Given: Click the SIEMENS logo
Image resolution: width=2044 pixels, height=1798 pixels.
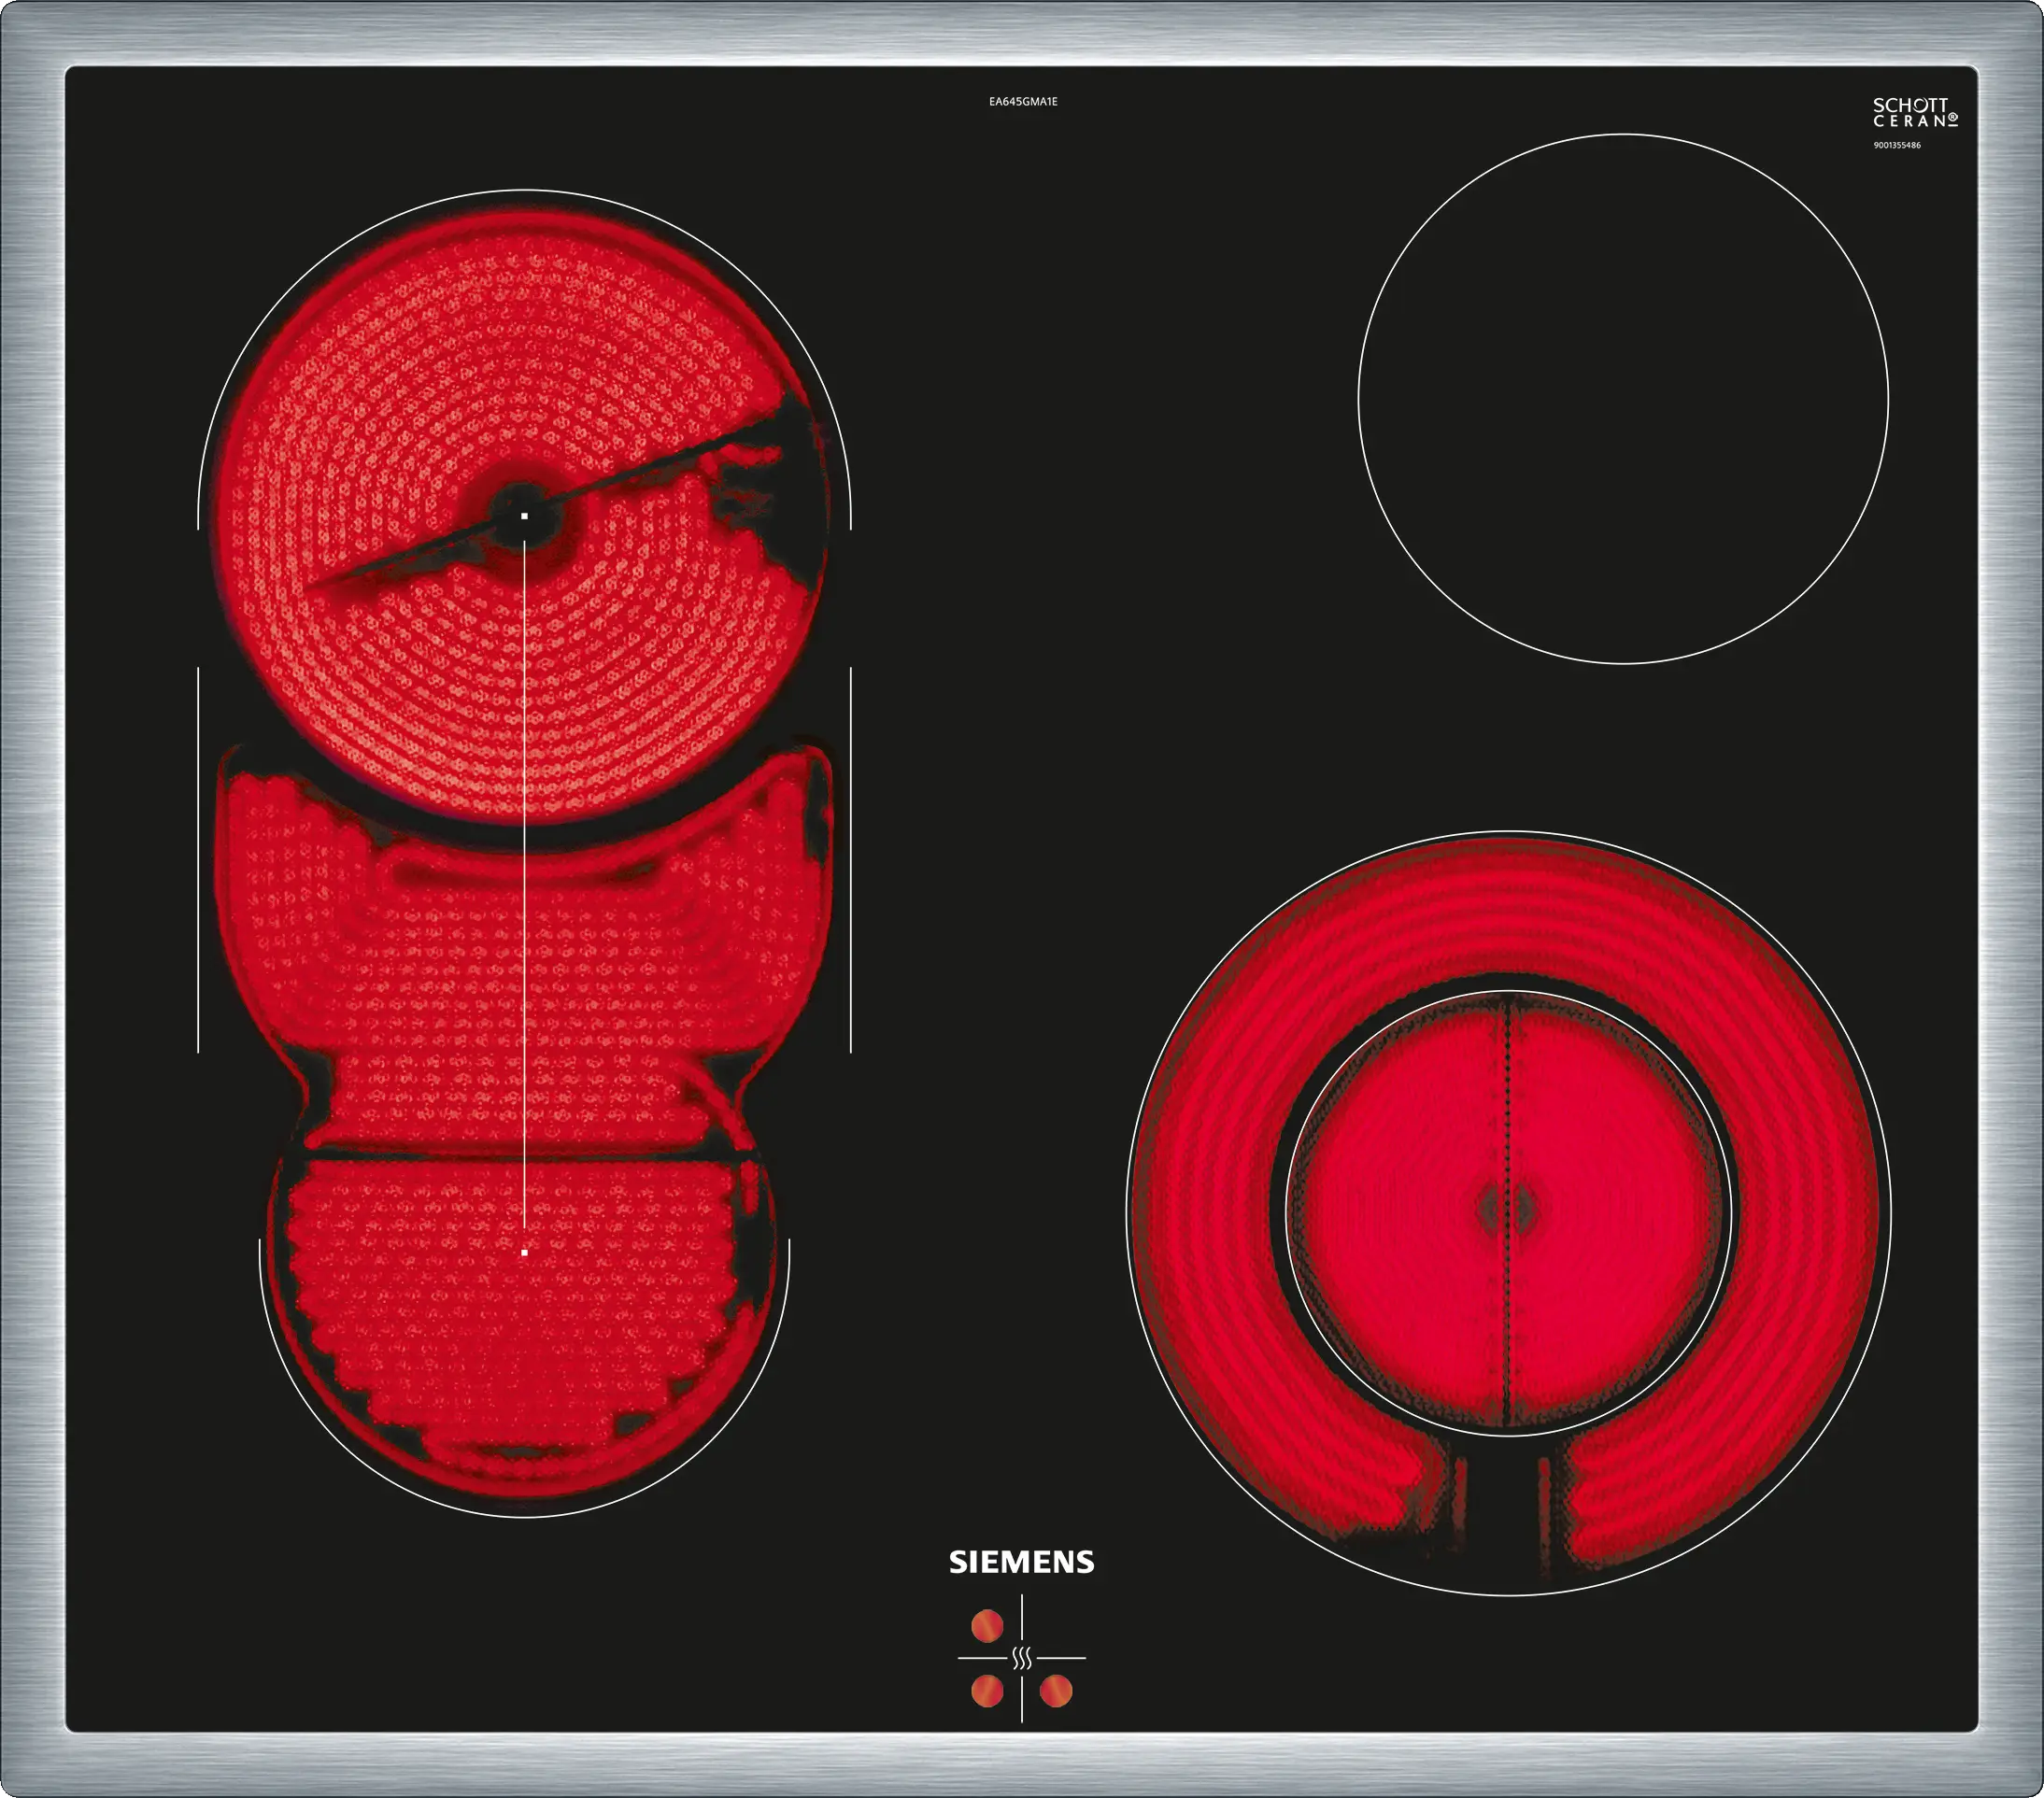Looking at the screenshot, I should (x=1021, y=1562).
